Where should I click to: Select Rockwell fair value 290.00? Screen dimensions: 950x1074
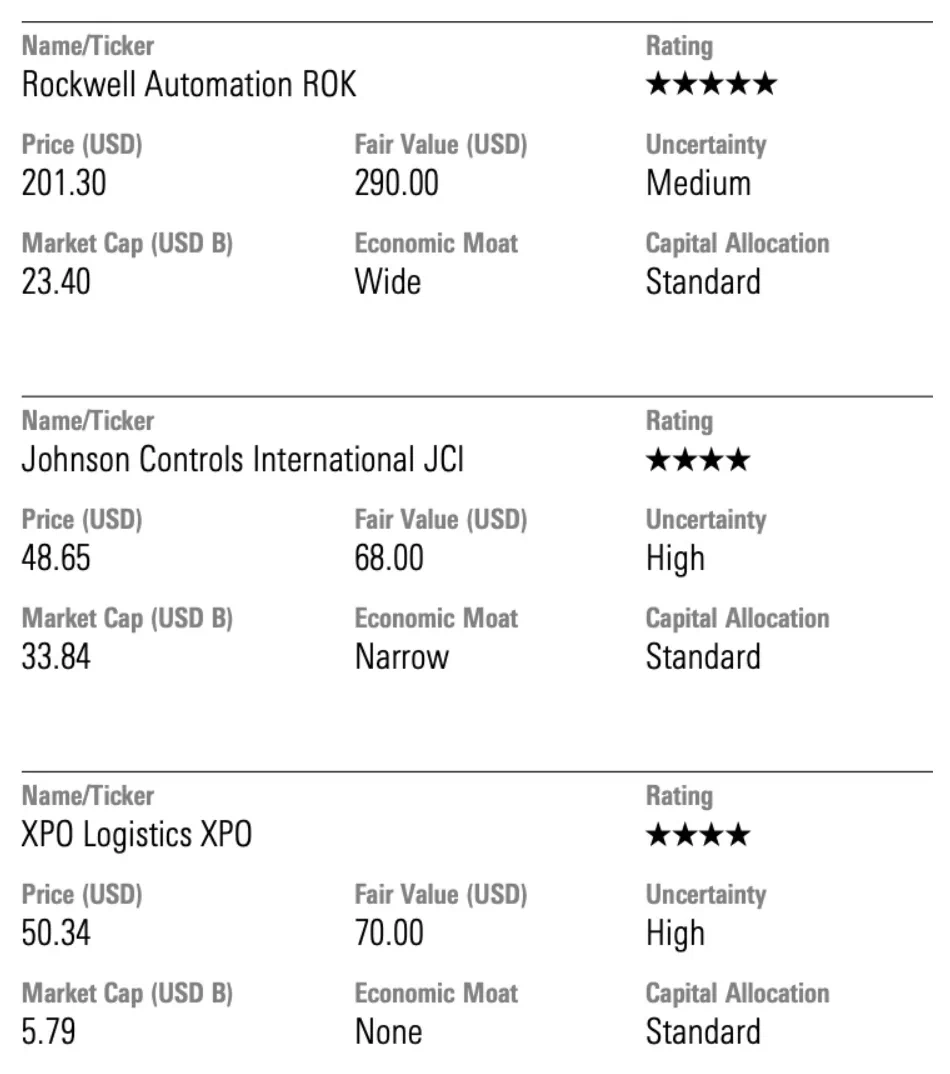click(397, 183)
